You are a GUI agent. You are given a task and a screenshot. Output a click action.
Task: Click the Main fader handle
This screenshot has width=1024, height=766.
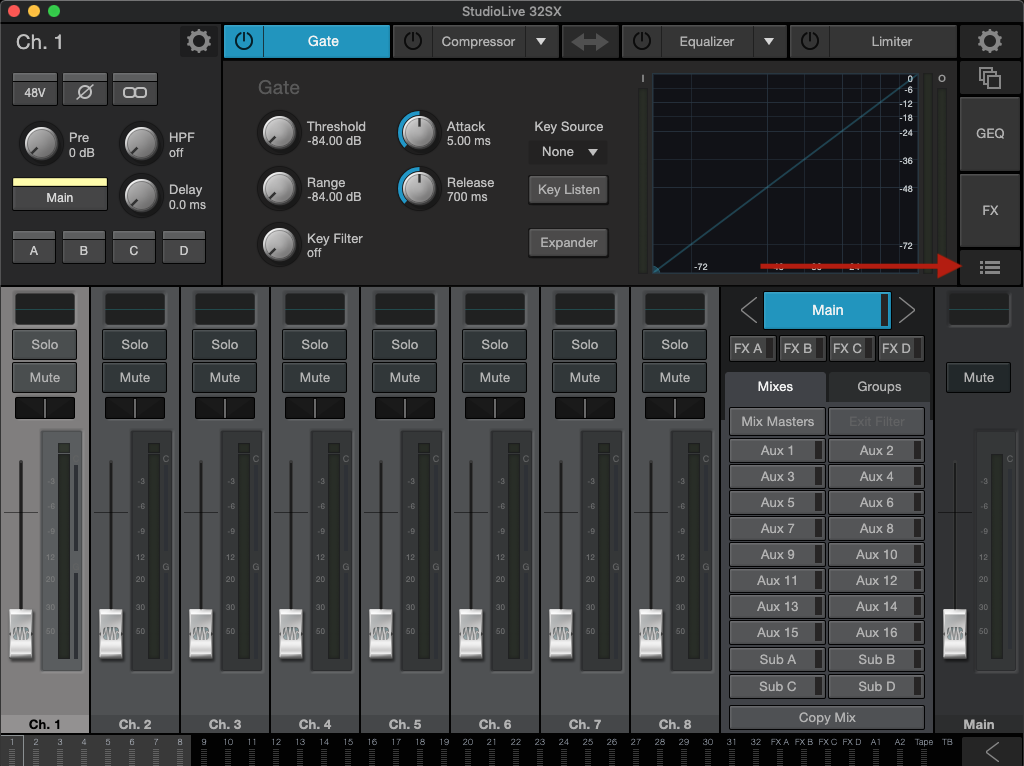(x=955, y=633)
